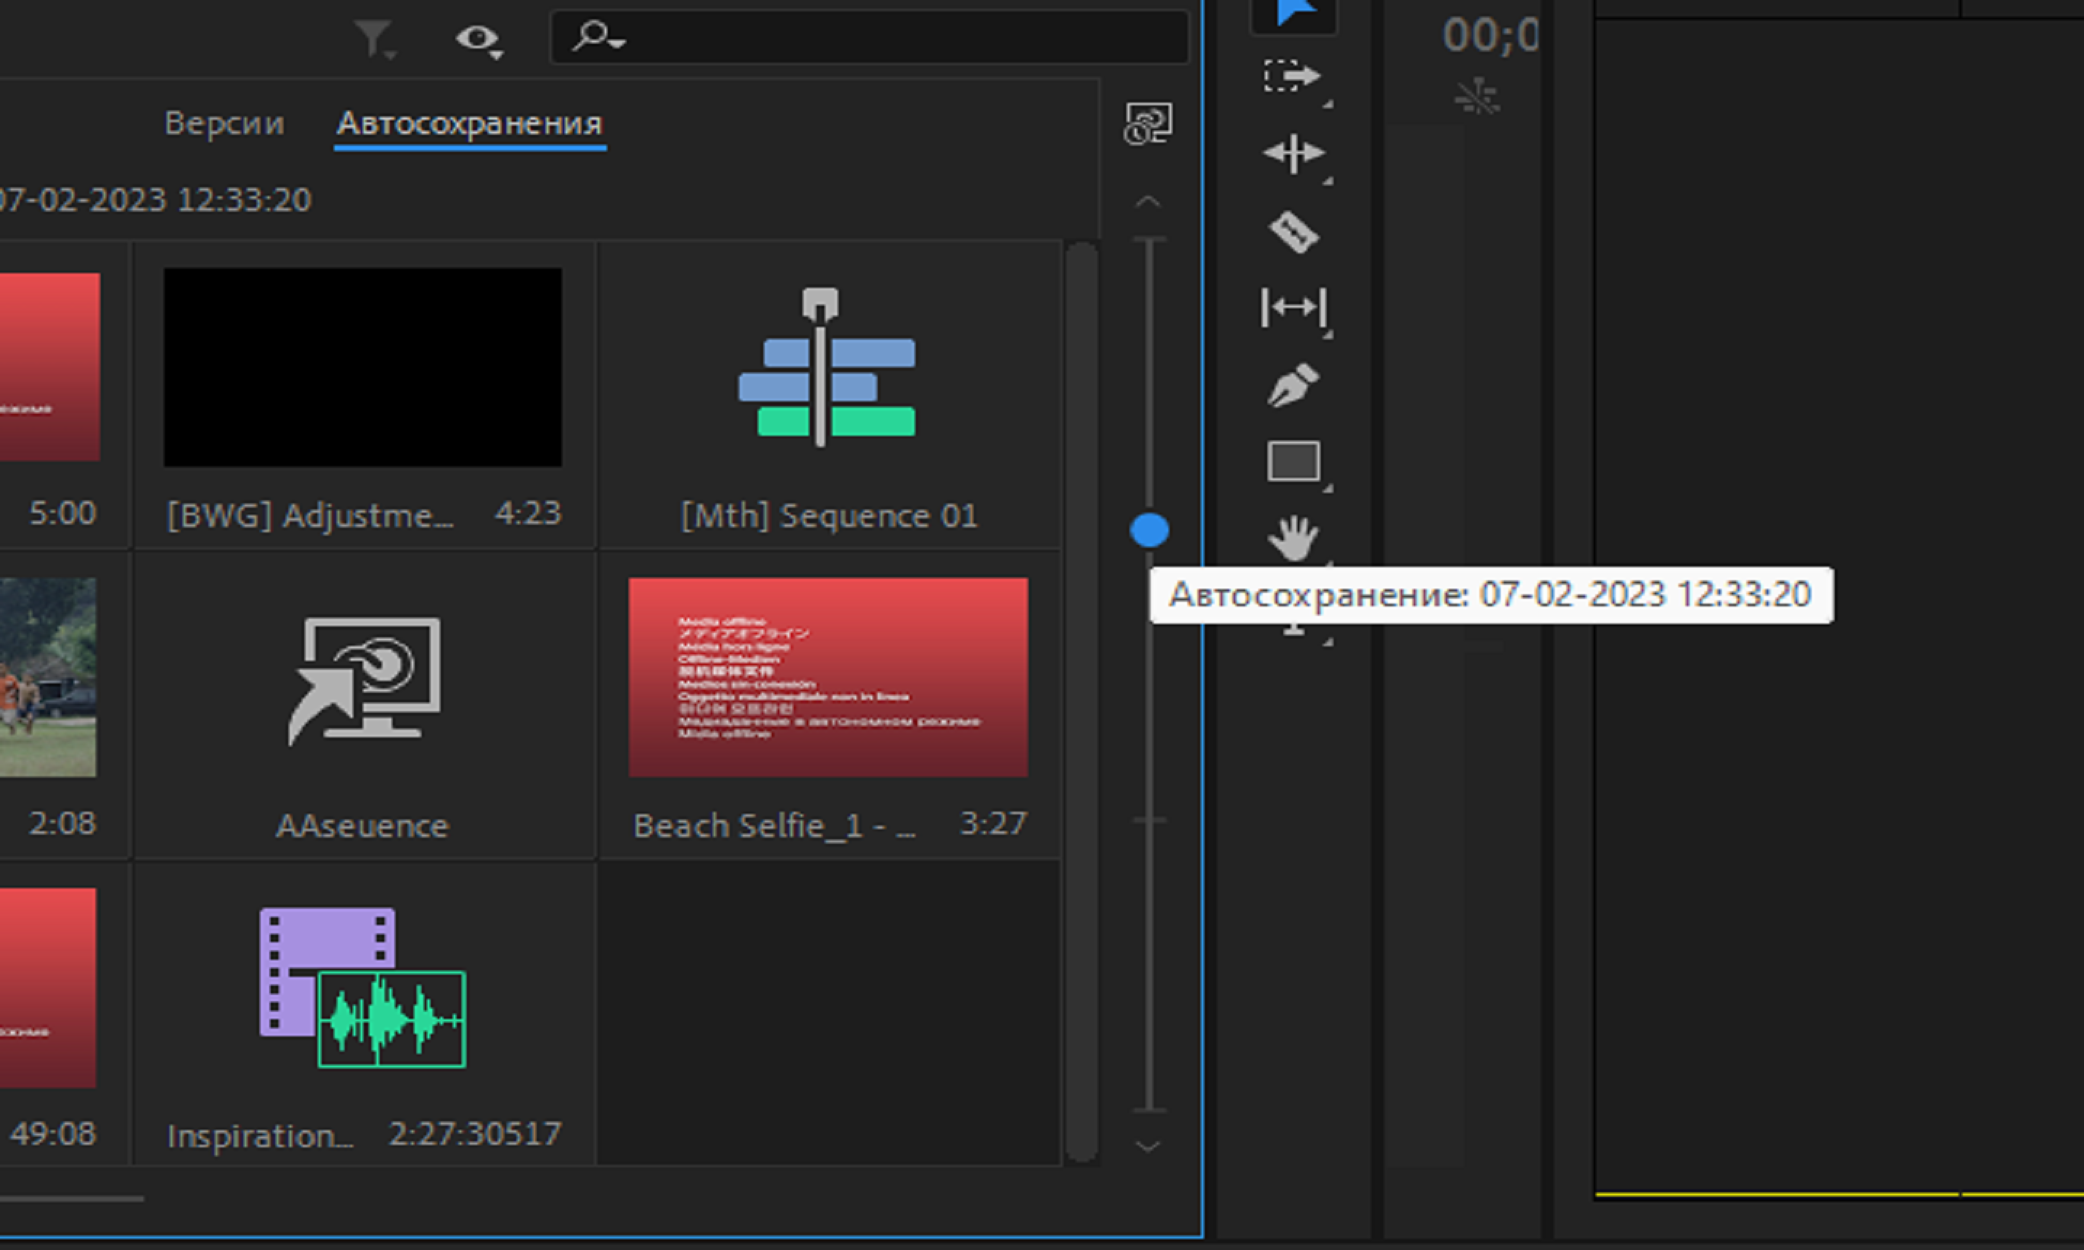Select the [Mth] Sequence 01 item
Screen dimensions: 2084x1250
point(828,367)
